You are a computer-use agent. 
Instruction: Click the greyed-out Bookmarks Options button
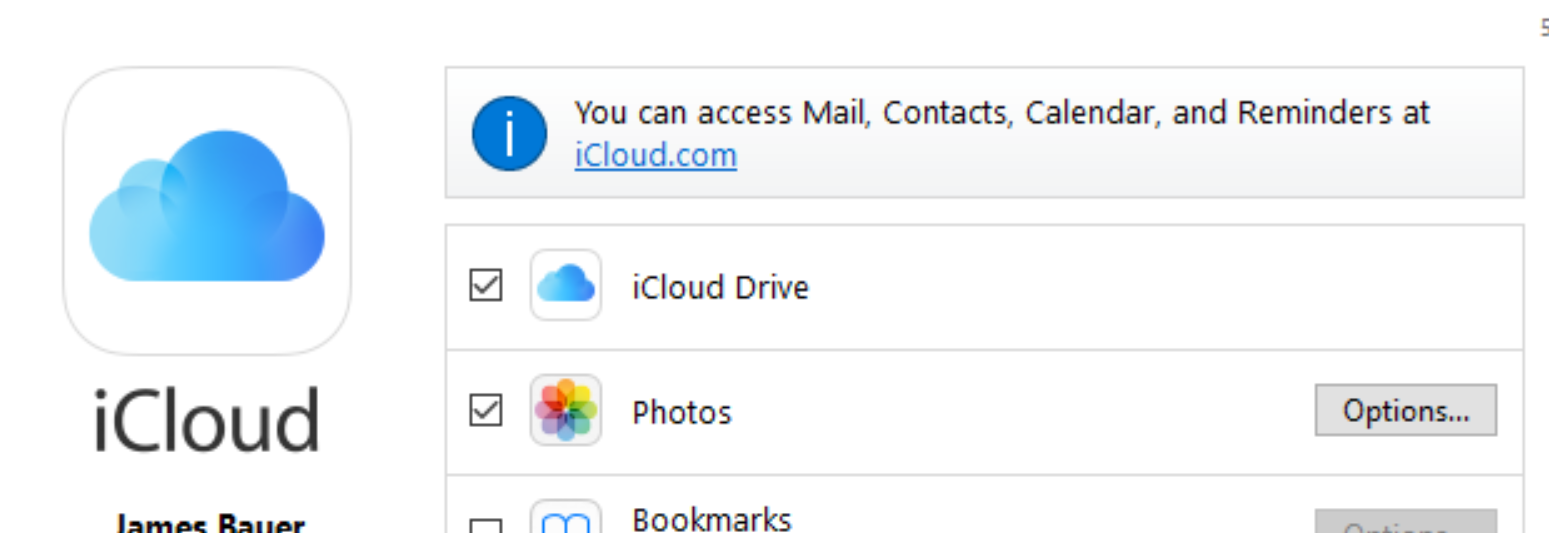pyautogui.click(x=1405, y=524)
